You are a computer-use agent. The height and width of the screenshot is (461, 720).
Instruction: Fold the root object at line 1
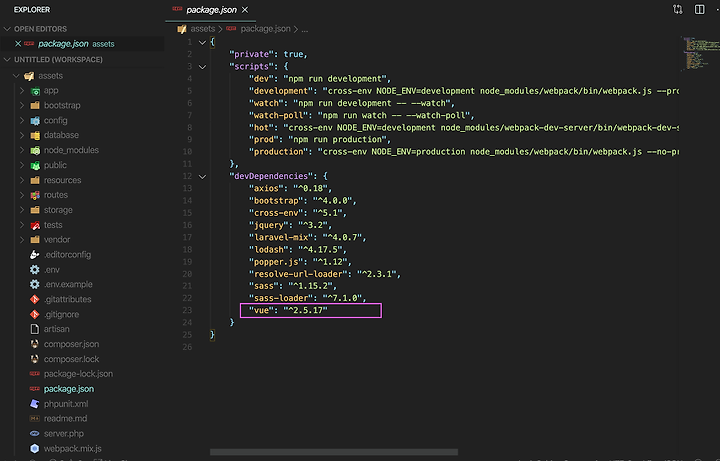pyautogui.click(x=202, y=42)
